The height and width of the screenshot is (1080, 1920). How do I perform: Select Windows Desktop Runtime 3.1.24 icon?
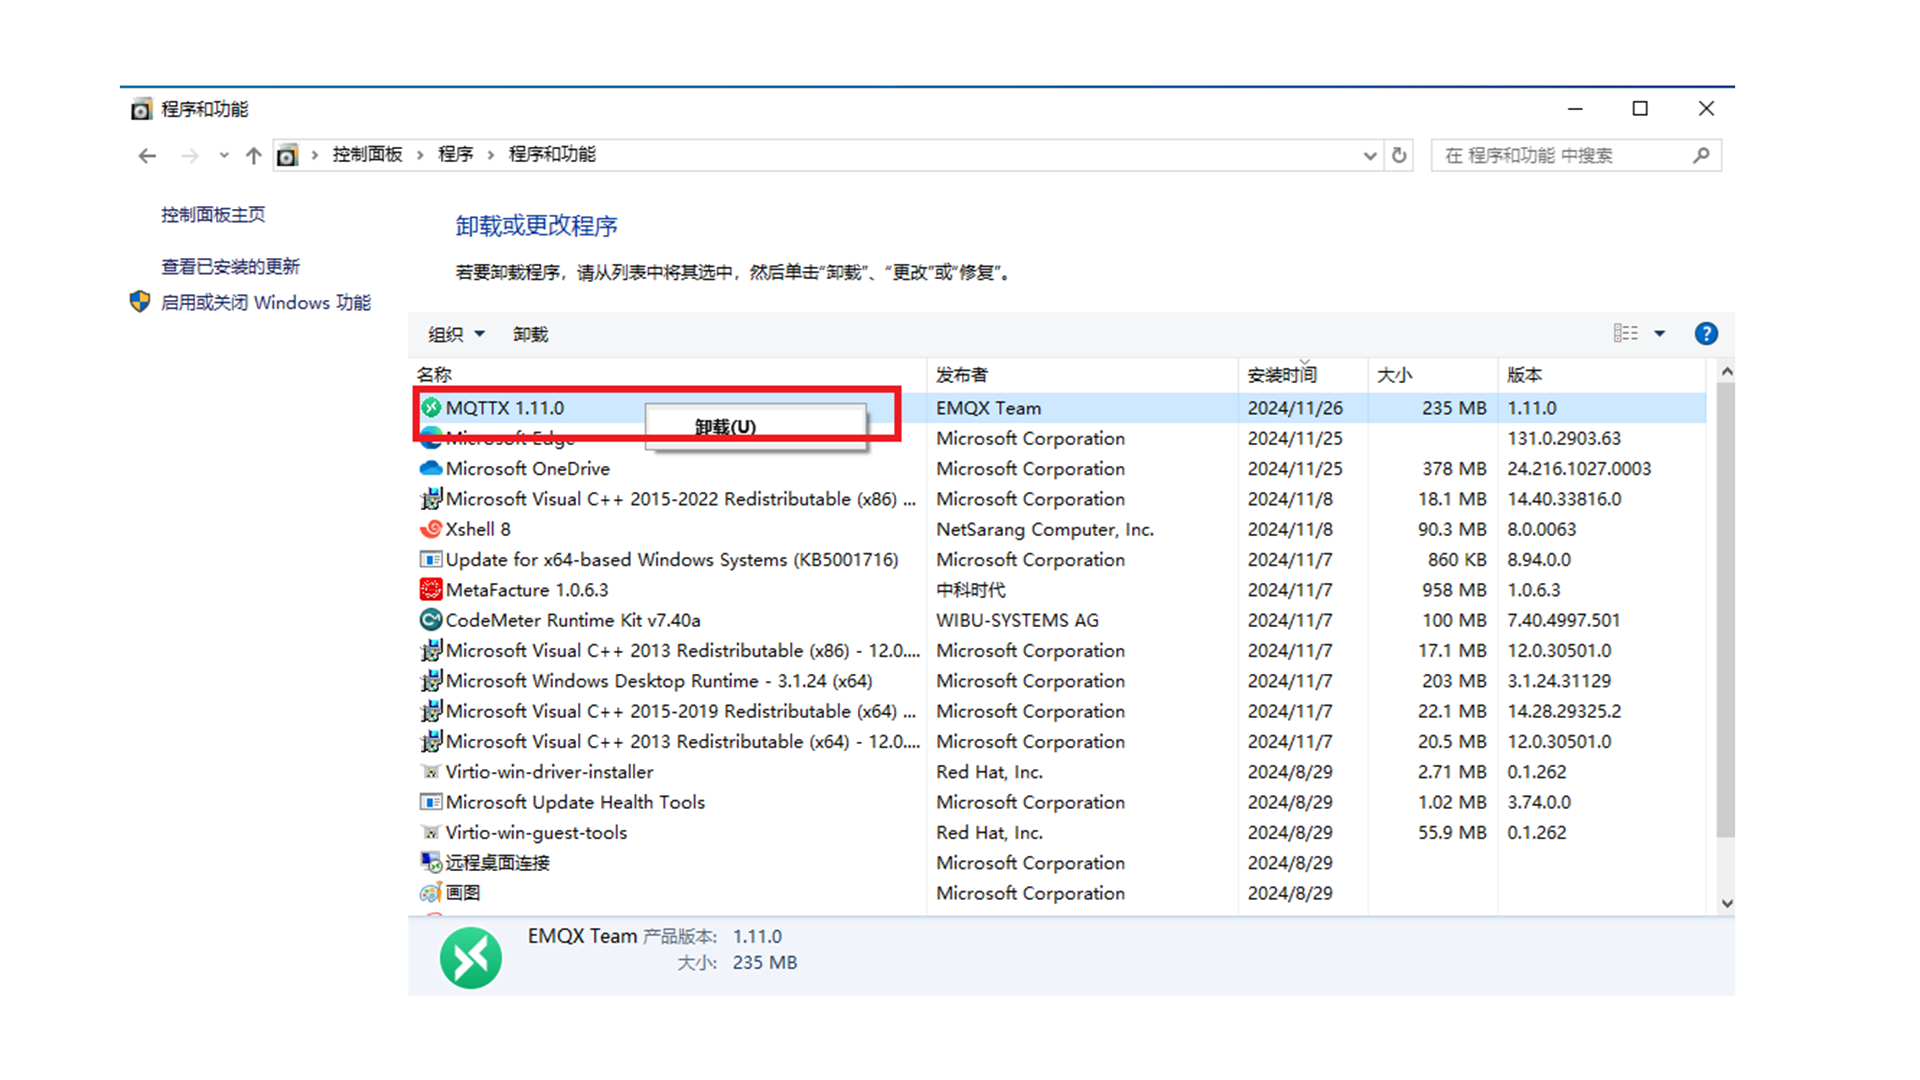(431, 681)
